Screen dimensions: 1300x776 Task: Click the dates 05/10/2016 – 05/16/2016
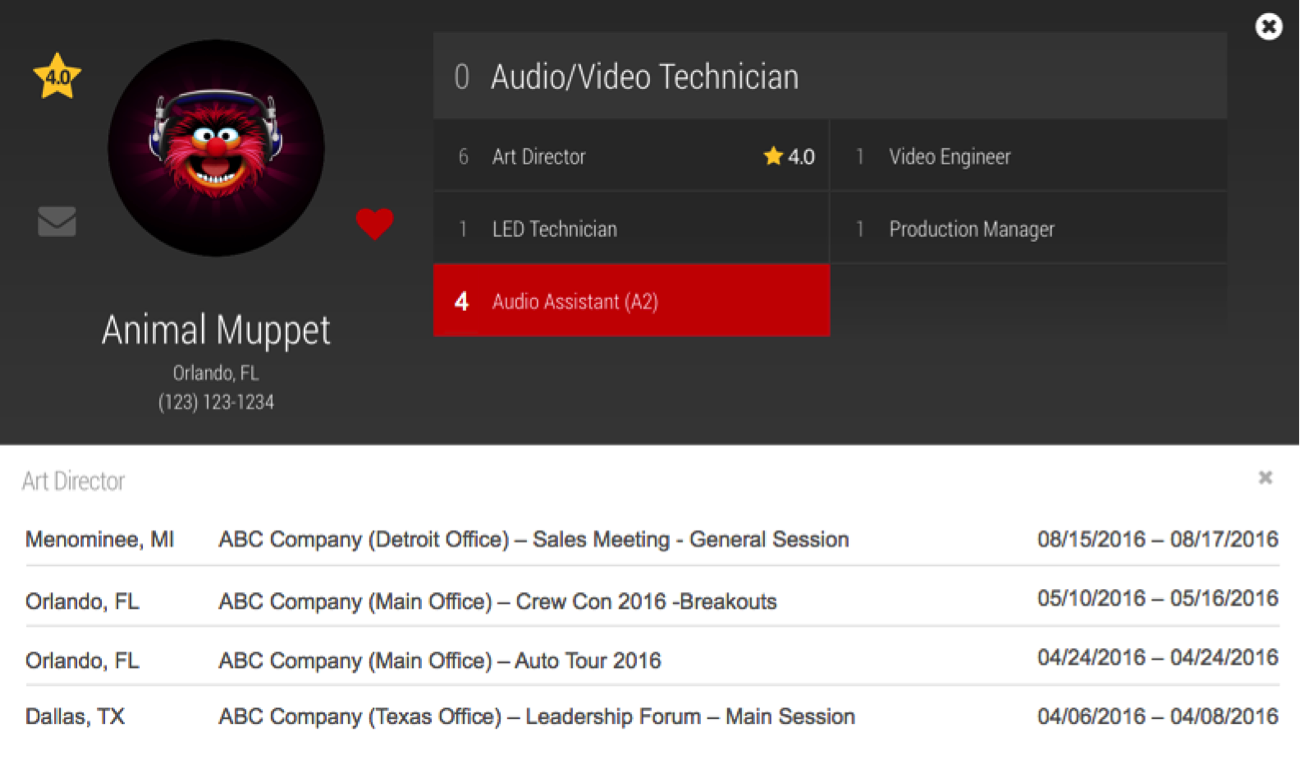(x=1158, y=598)
